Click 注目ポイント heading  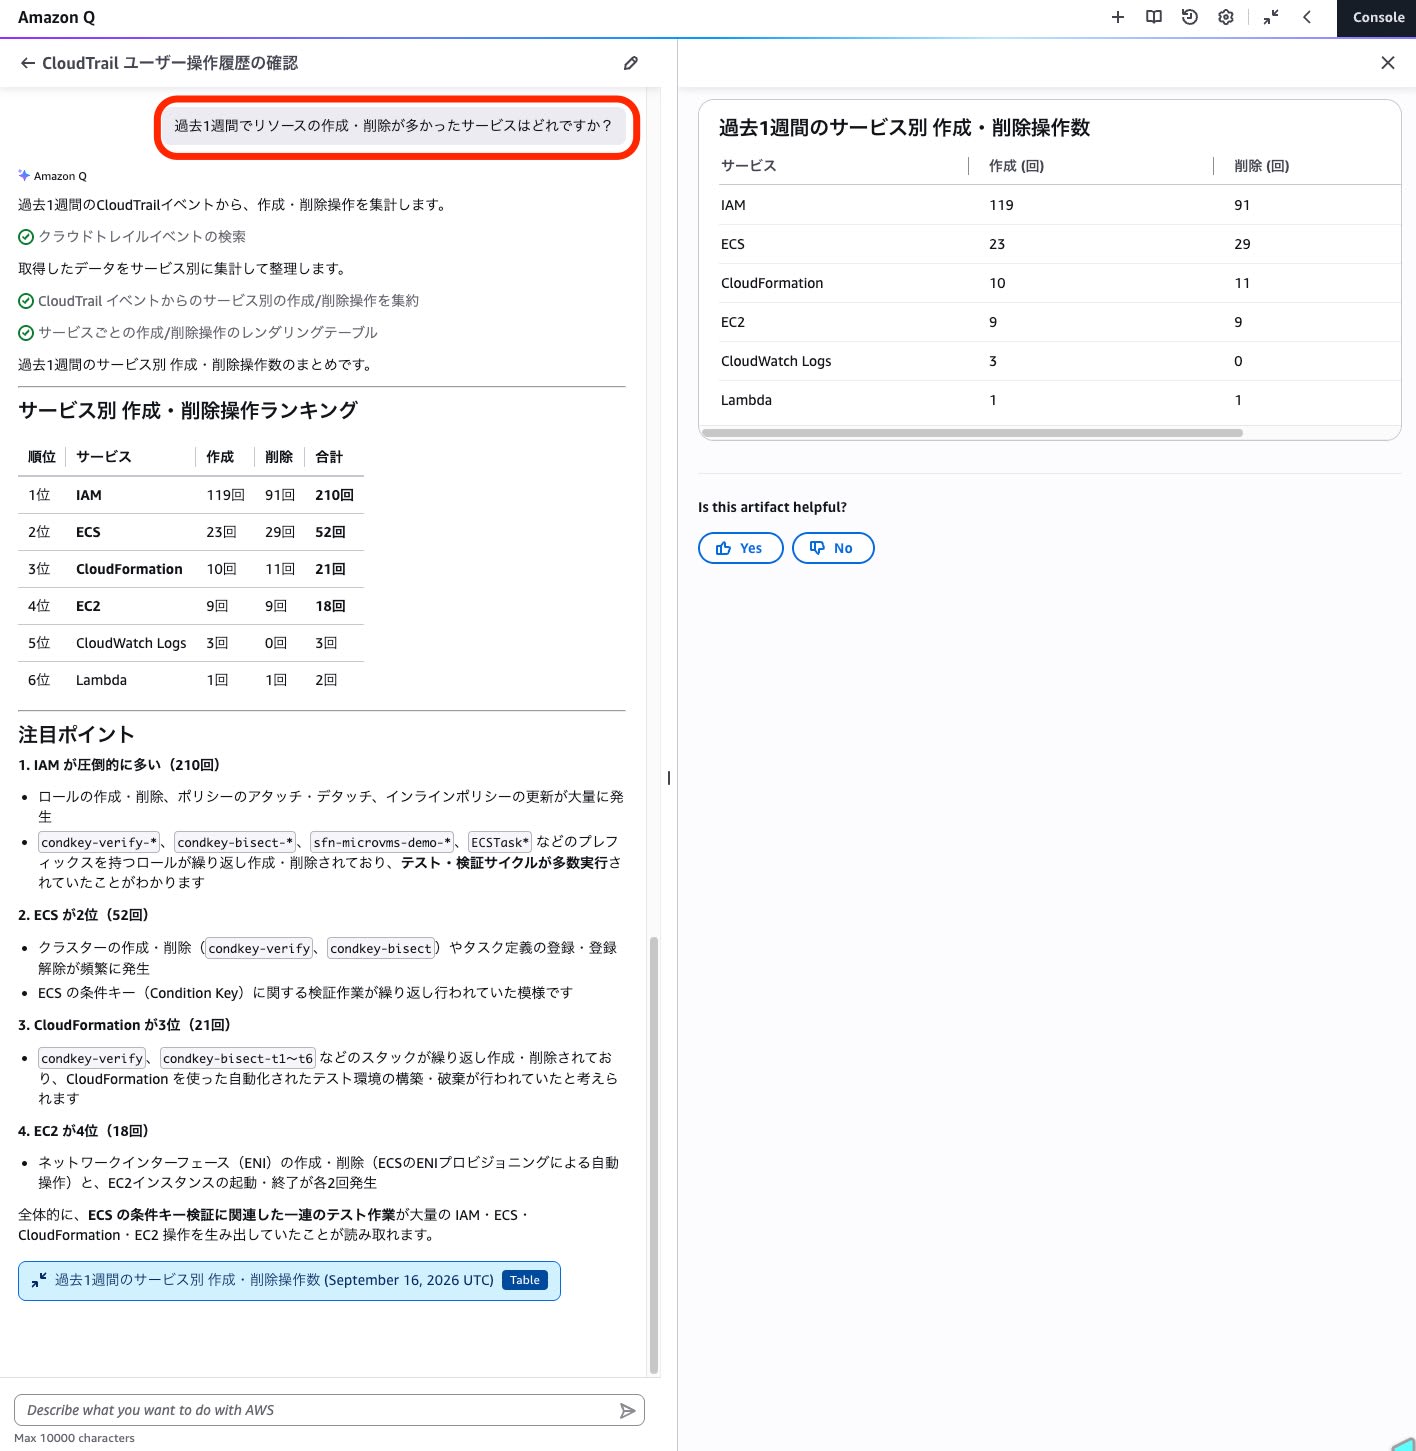tap(76, 735)
